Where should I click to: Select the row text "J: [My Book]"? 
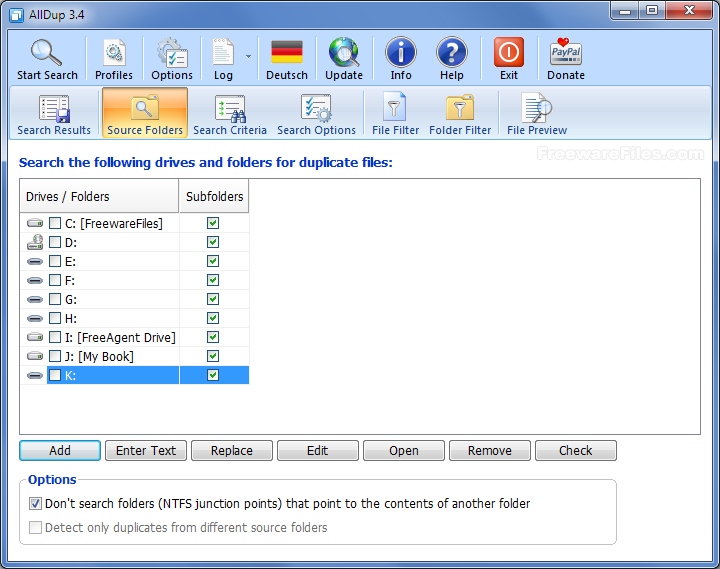[99, 356]
